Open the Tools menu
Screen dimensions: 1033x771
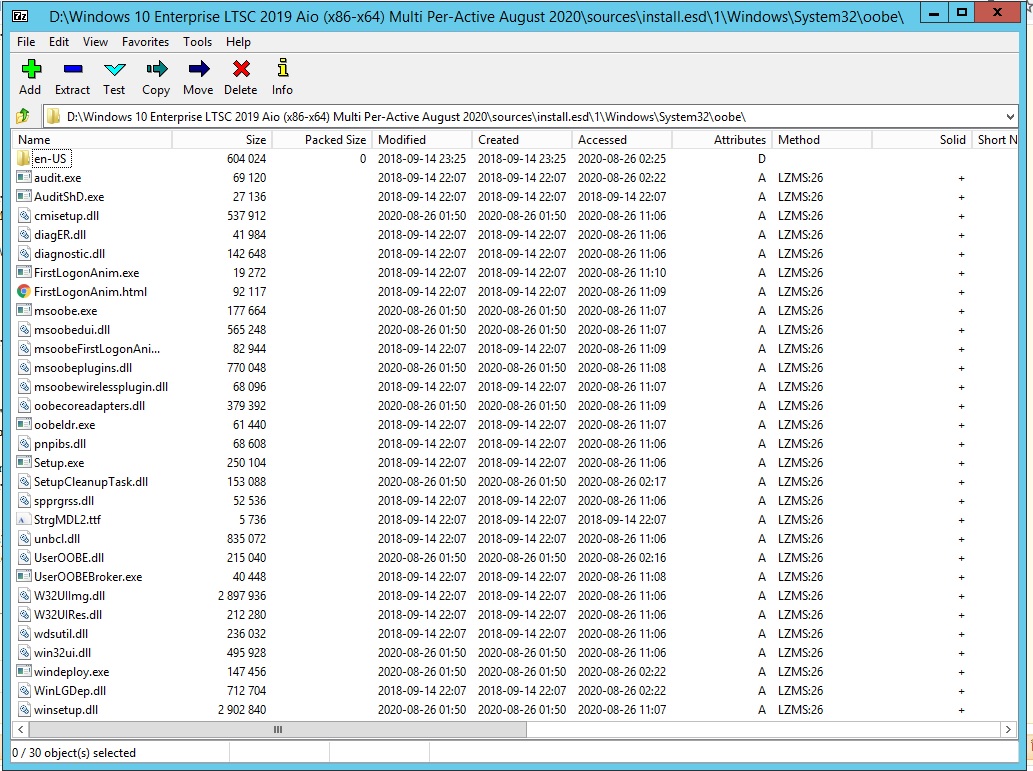tap(198, 42)
